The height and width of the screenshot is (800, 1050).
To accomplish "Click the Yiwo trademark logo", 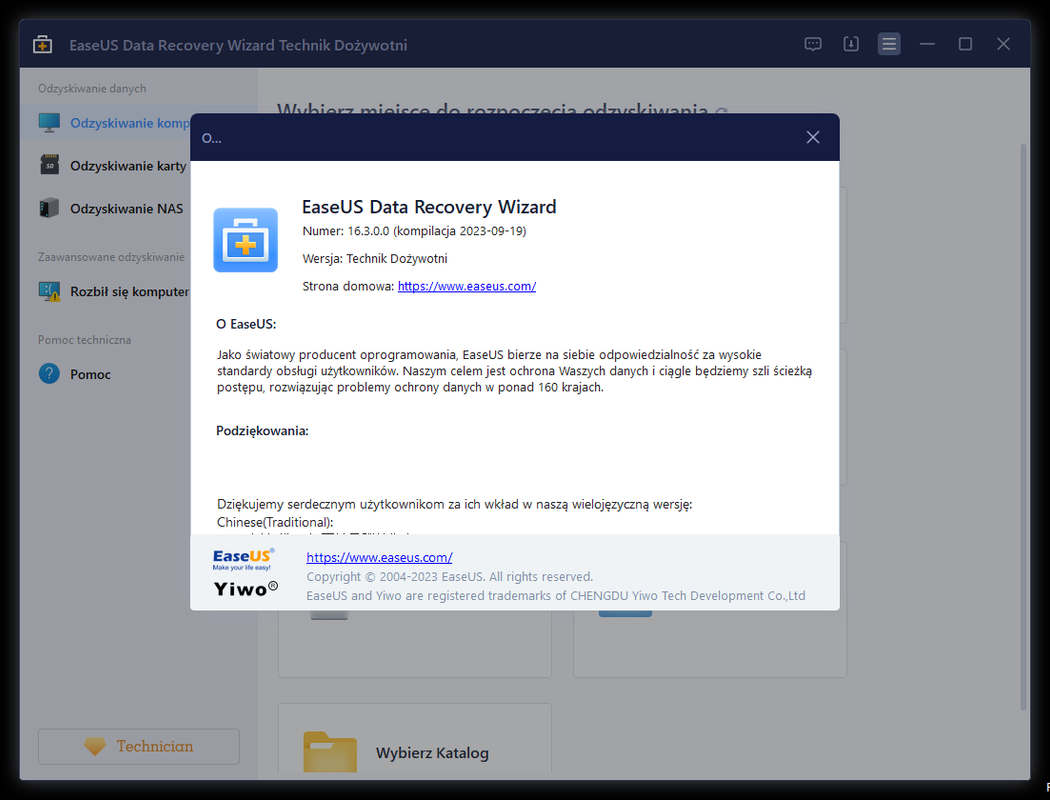I will click(x=245, y=588).
